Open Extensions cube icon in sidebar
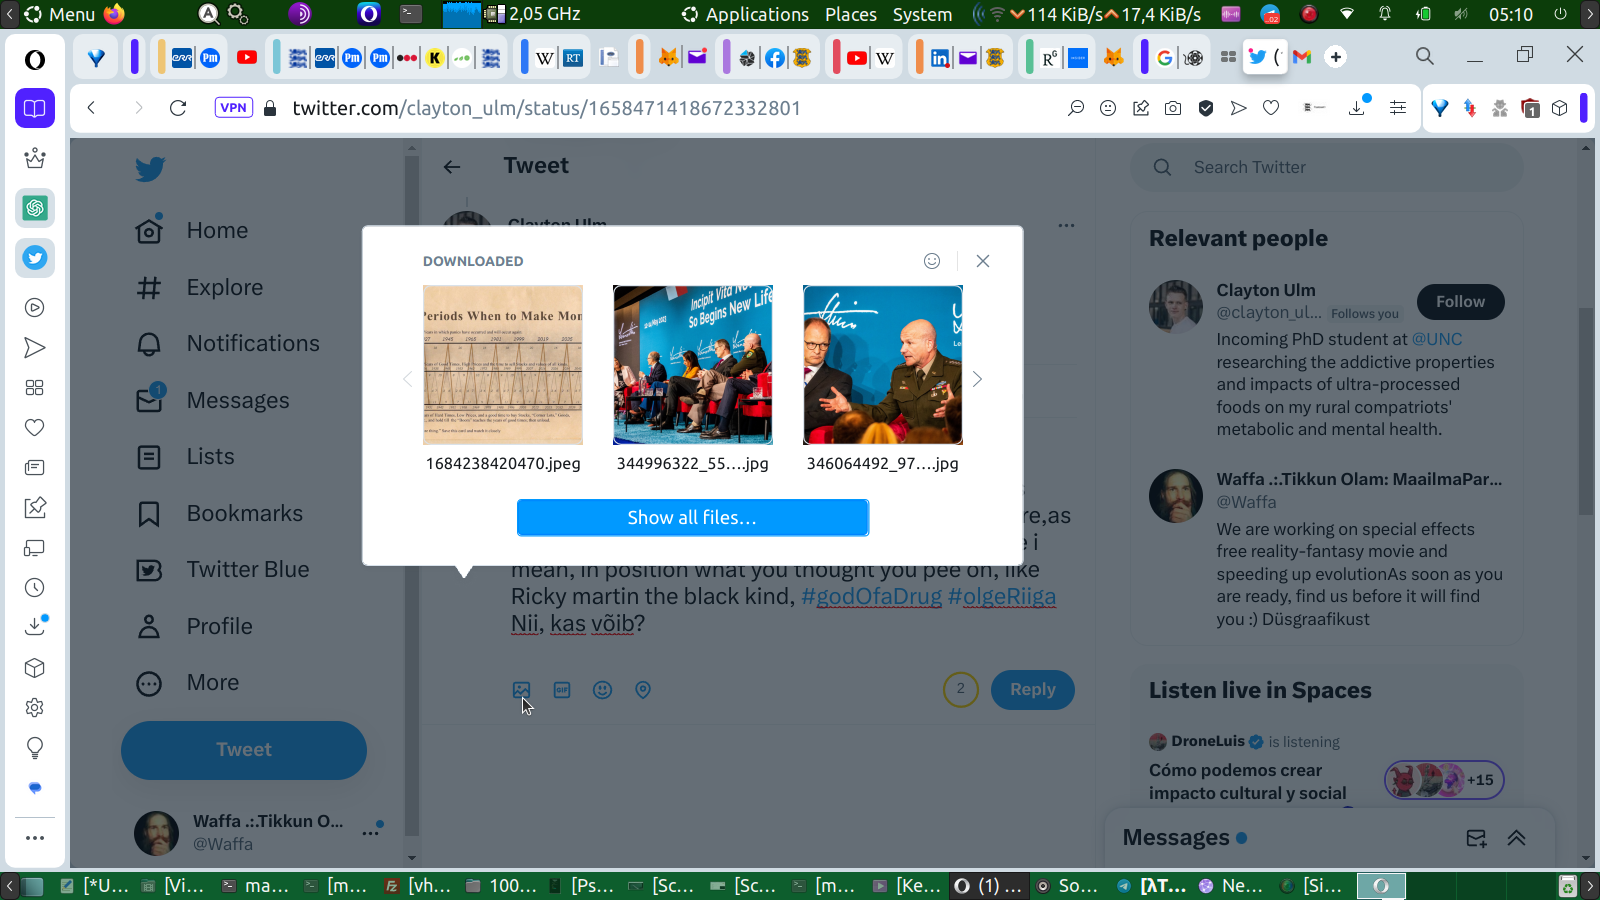The width and height of the screenshot is (1600, 900). (35, 668)
